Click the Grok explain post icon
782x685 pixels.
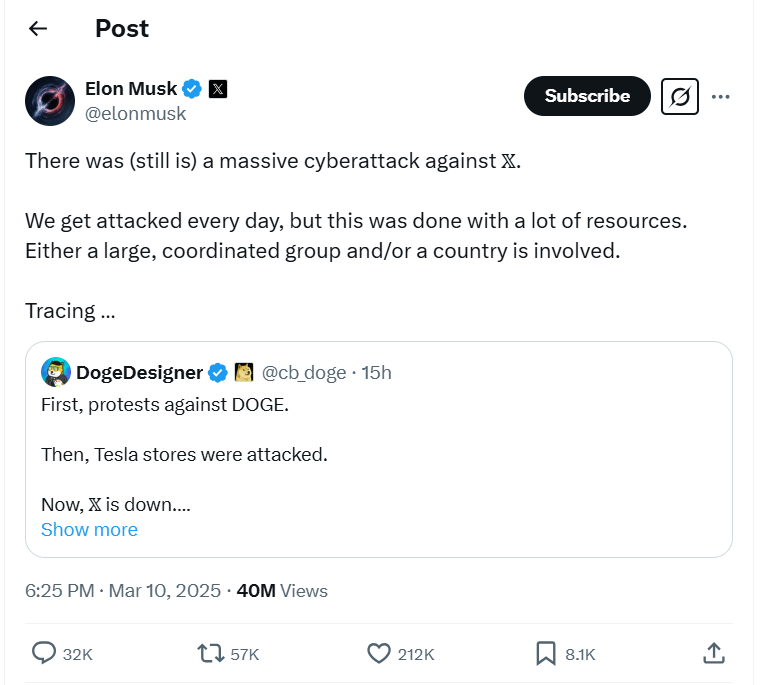tap(680, 96)
